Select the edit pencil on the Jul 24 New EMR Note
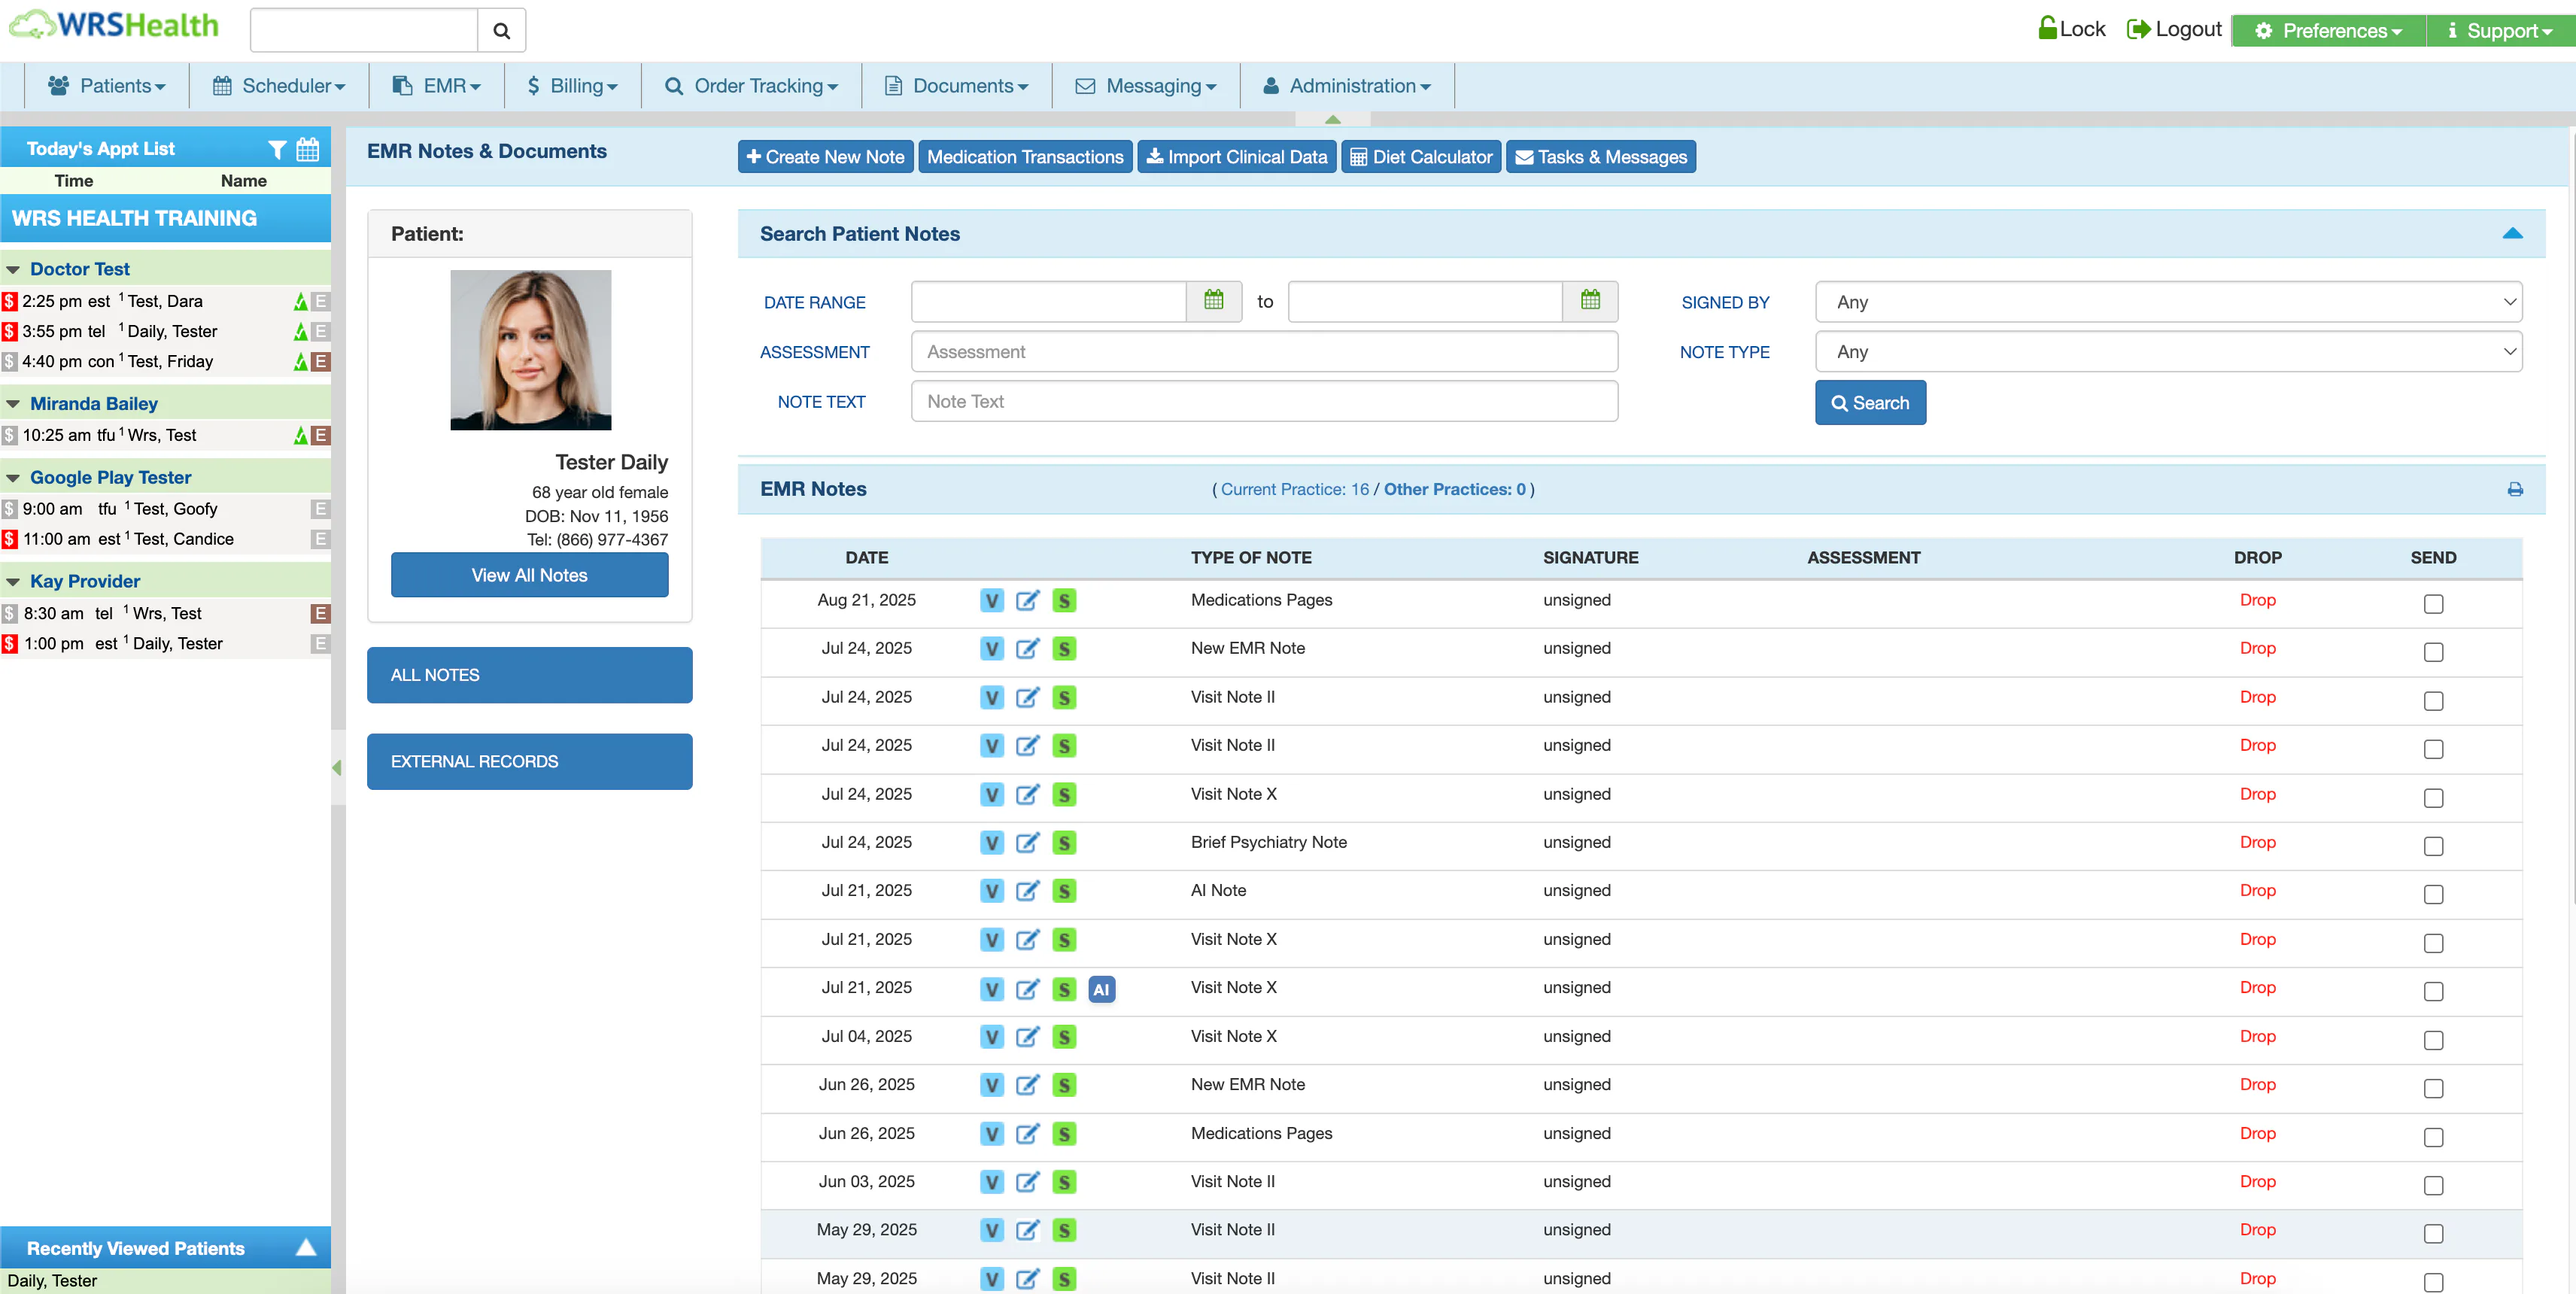 1028,649
